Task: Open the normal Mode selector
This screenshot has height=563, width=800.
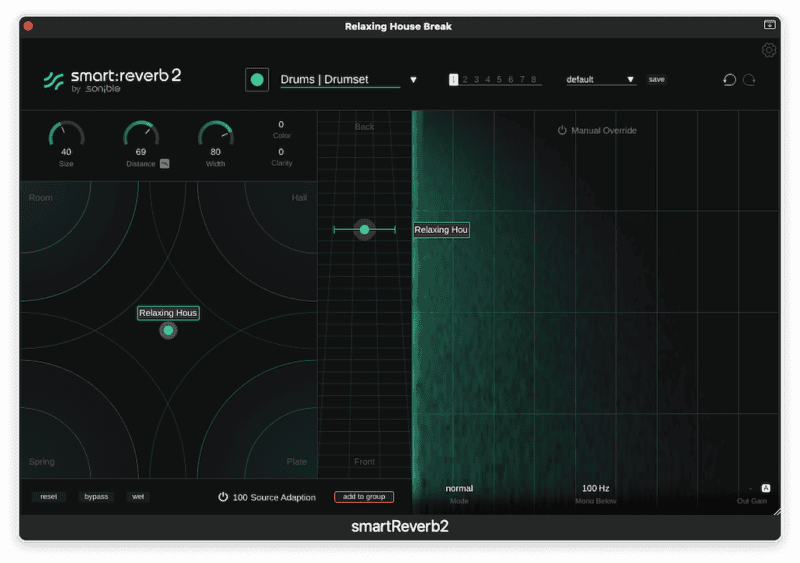Action: (459, 488)
